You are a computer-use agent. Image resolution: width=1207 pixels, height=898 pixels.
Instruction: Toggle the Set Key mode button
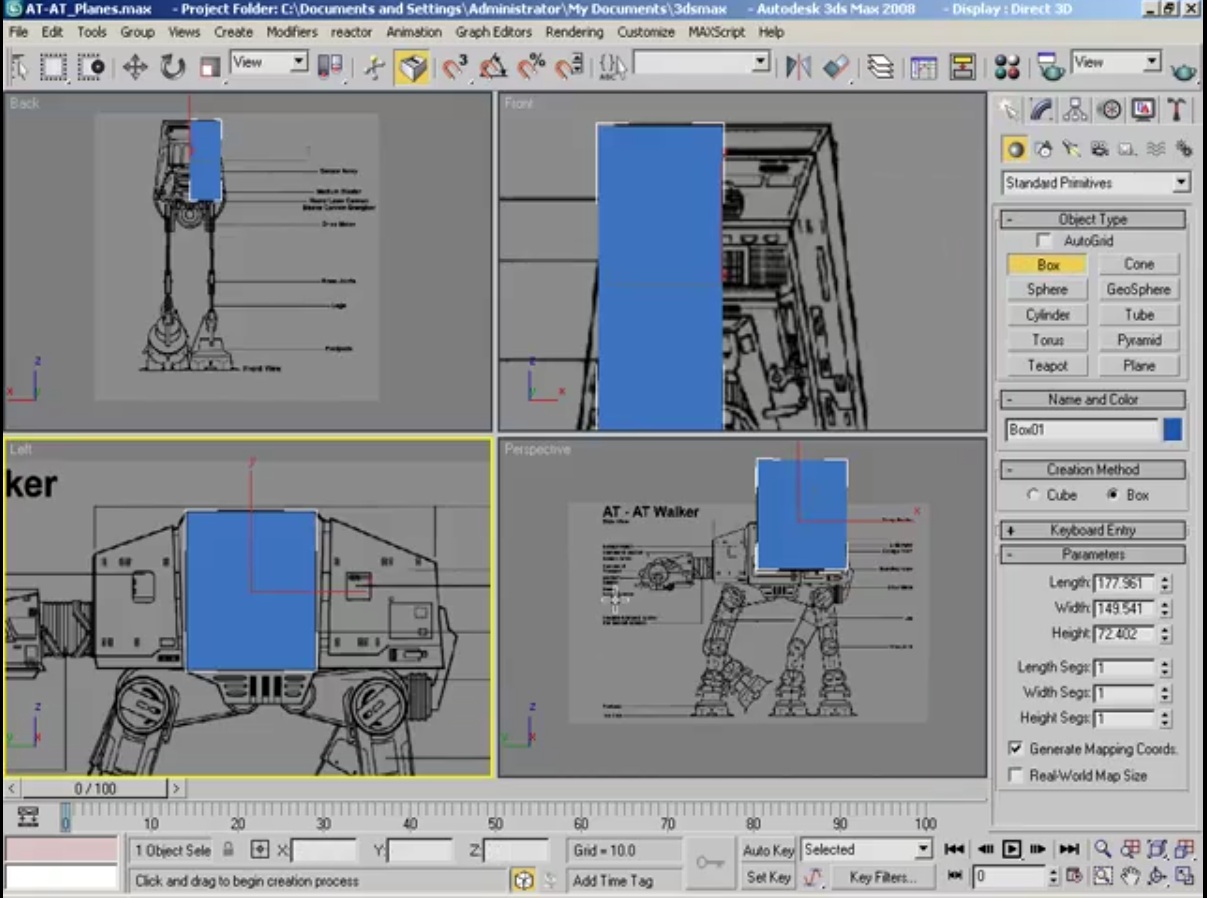[x=768, y=877]
